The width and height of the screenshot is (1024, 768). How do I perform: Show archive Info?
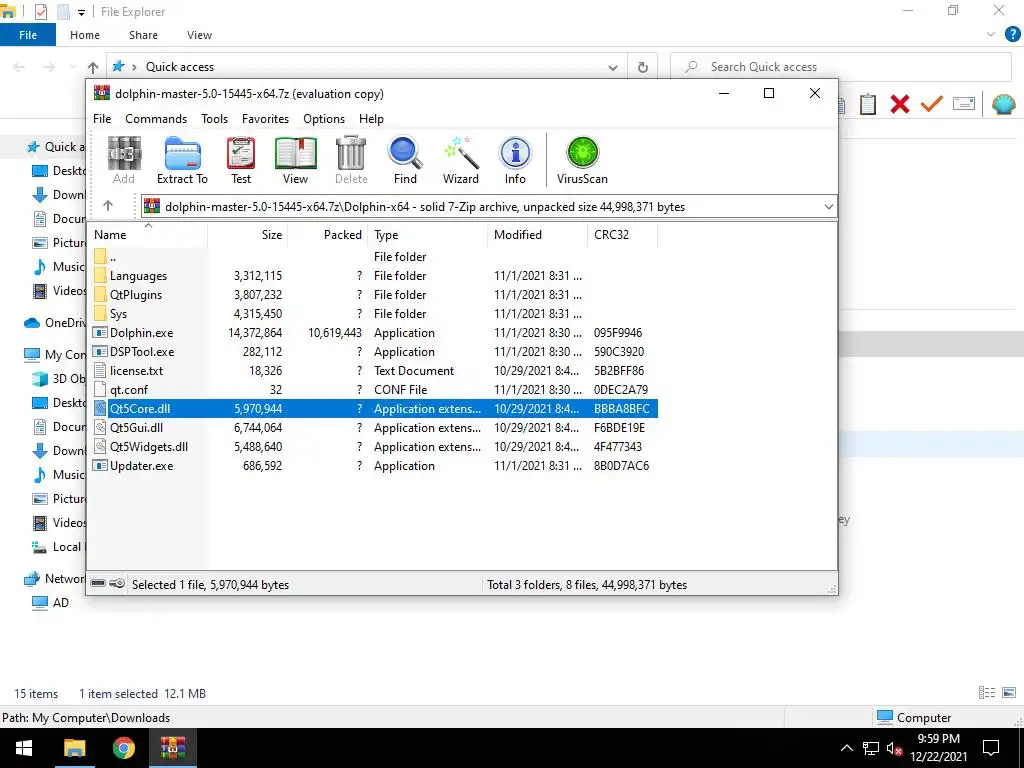click(515, 161)
